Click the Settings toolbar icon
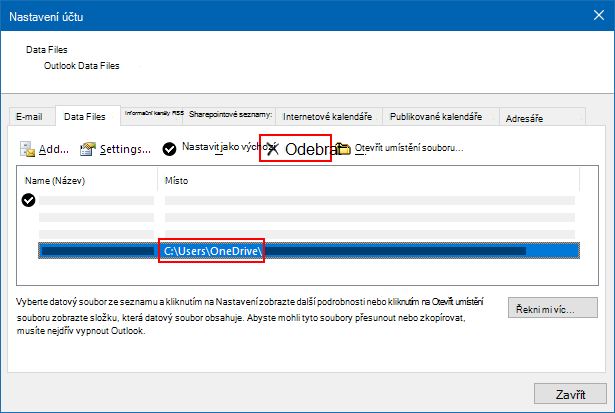This screenshot has width=615, height=413. tap(87, 149)
